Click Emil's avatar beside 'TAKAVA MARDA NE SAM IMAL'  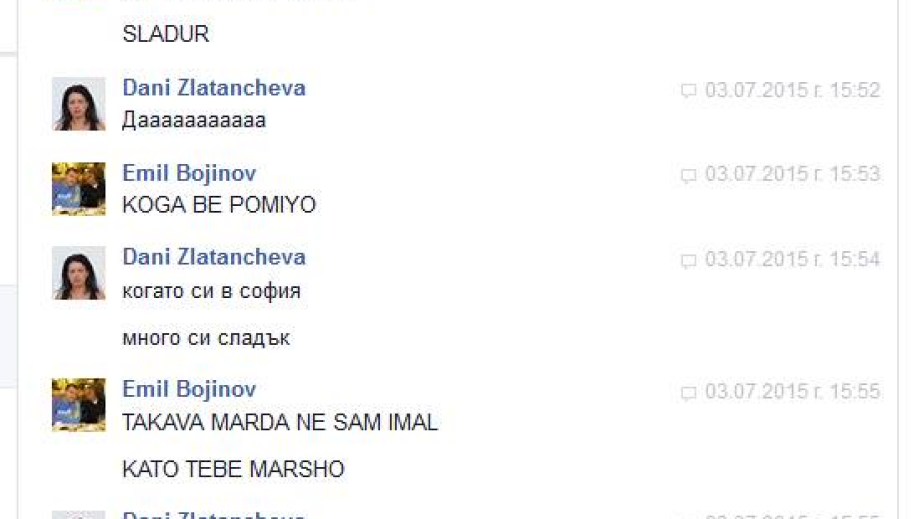[79, 405]
